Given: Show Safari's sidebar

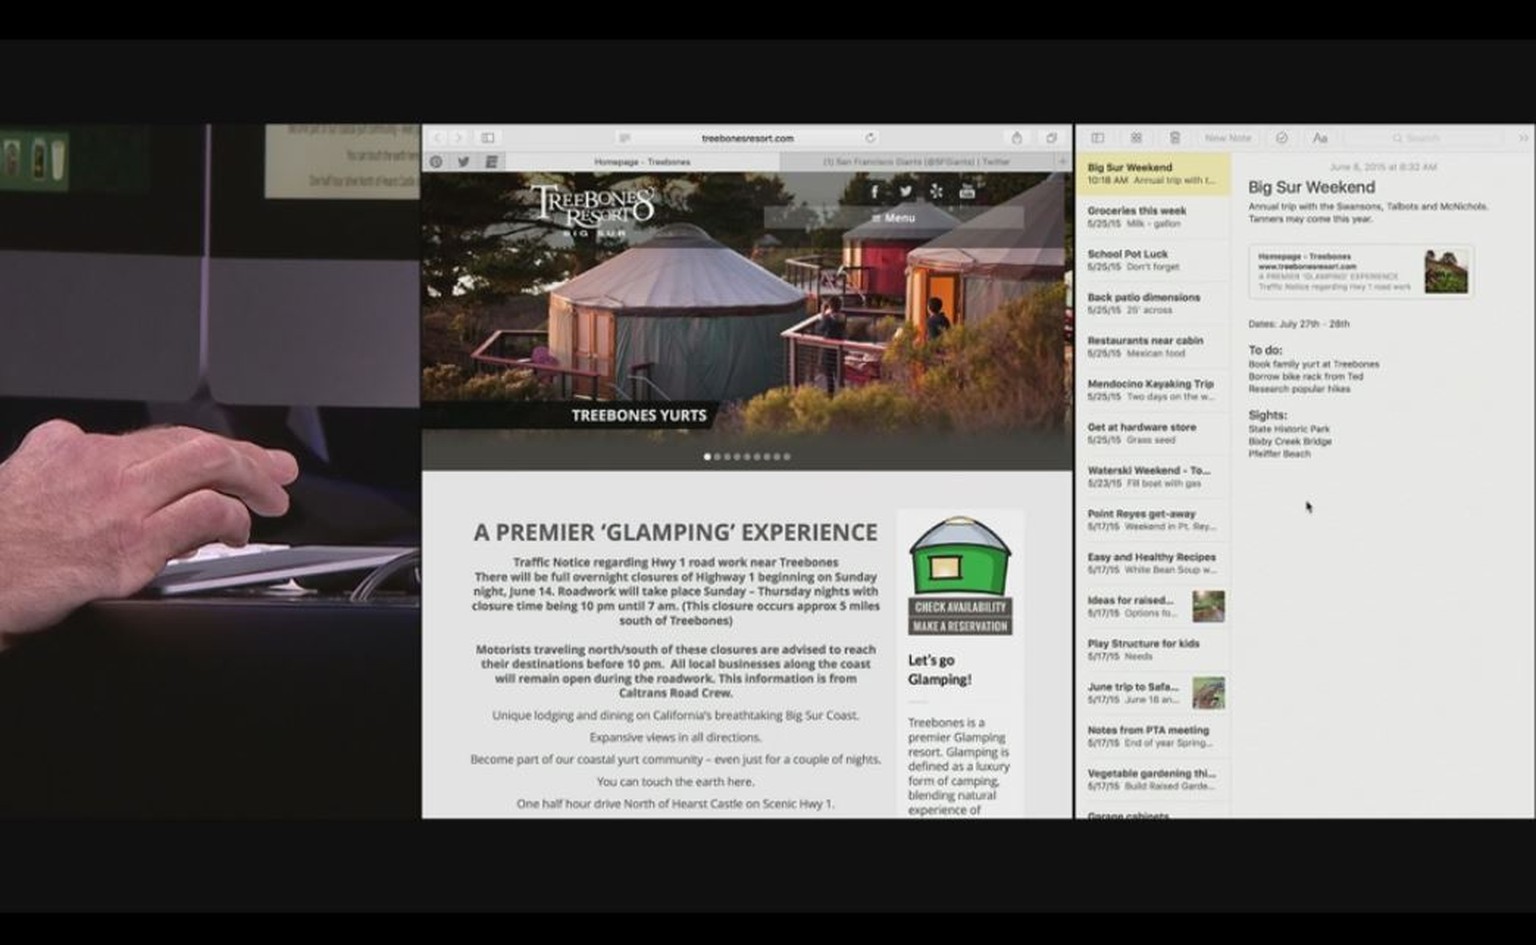Looking at the screenshot, I should pos(488,138).
